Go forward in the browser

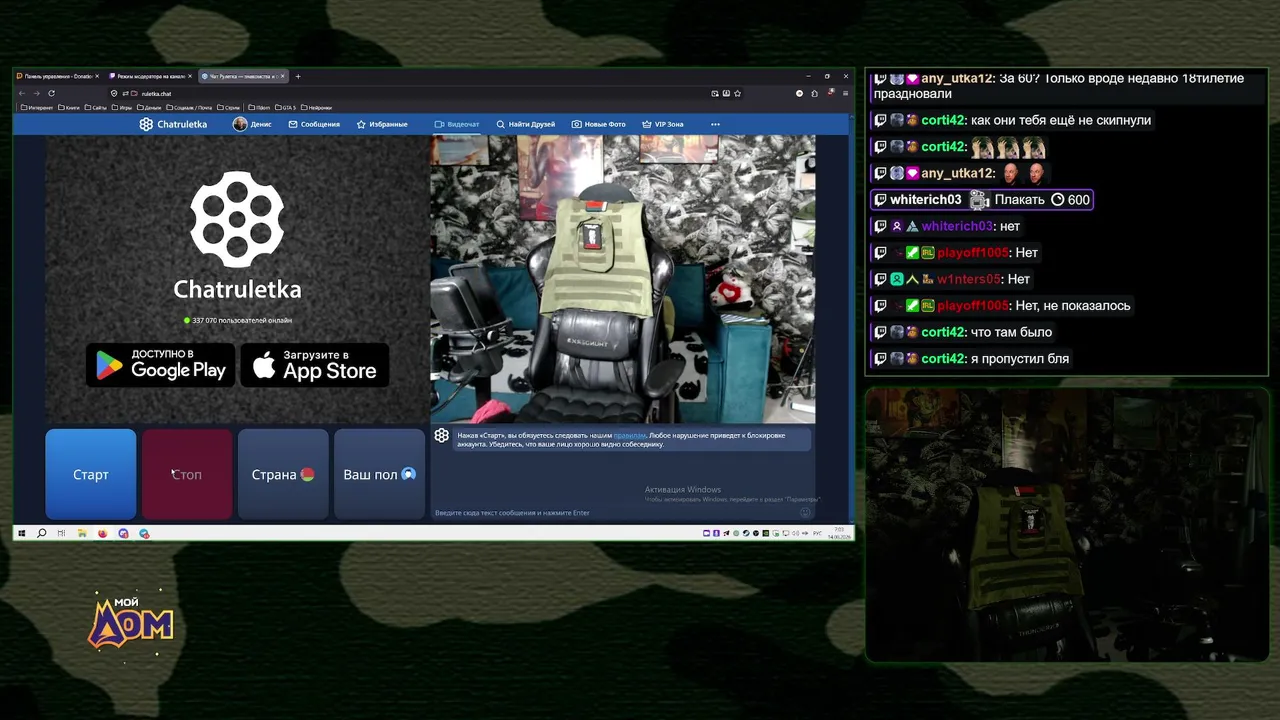click(x=37, y=93)
